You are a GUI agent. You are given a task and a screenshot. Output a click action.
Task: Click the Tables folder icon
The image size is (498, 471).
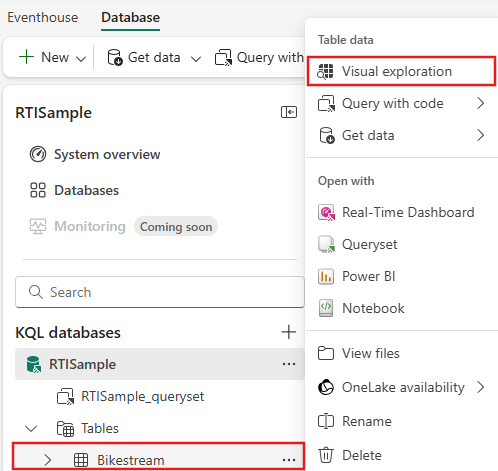(x=65, y=428)
